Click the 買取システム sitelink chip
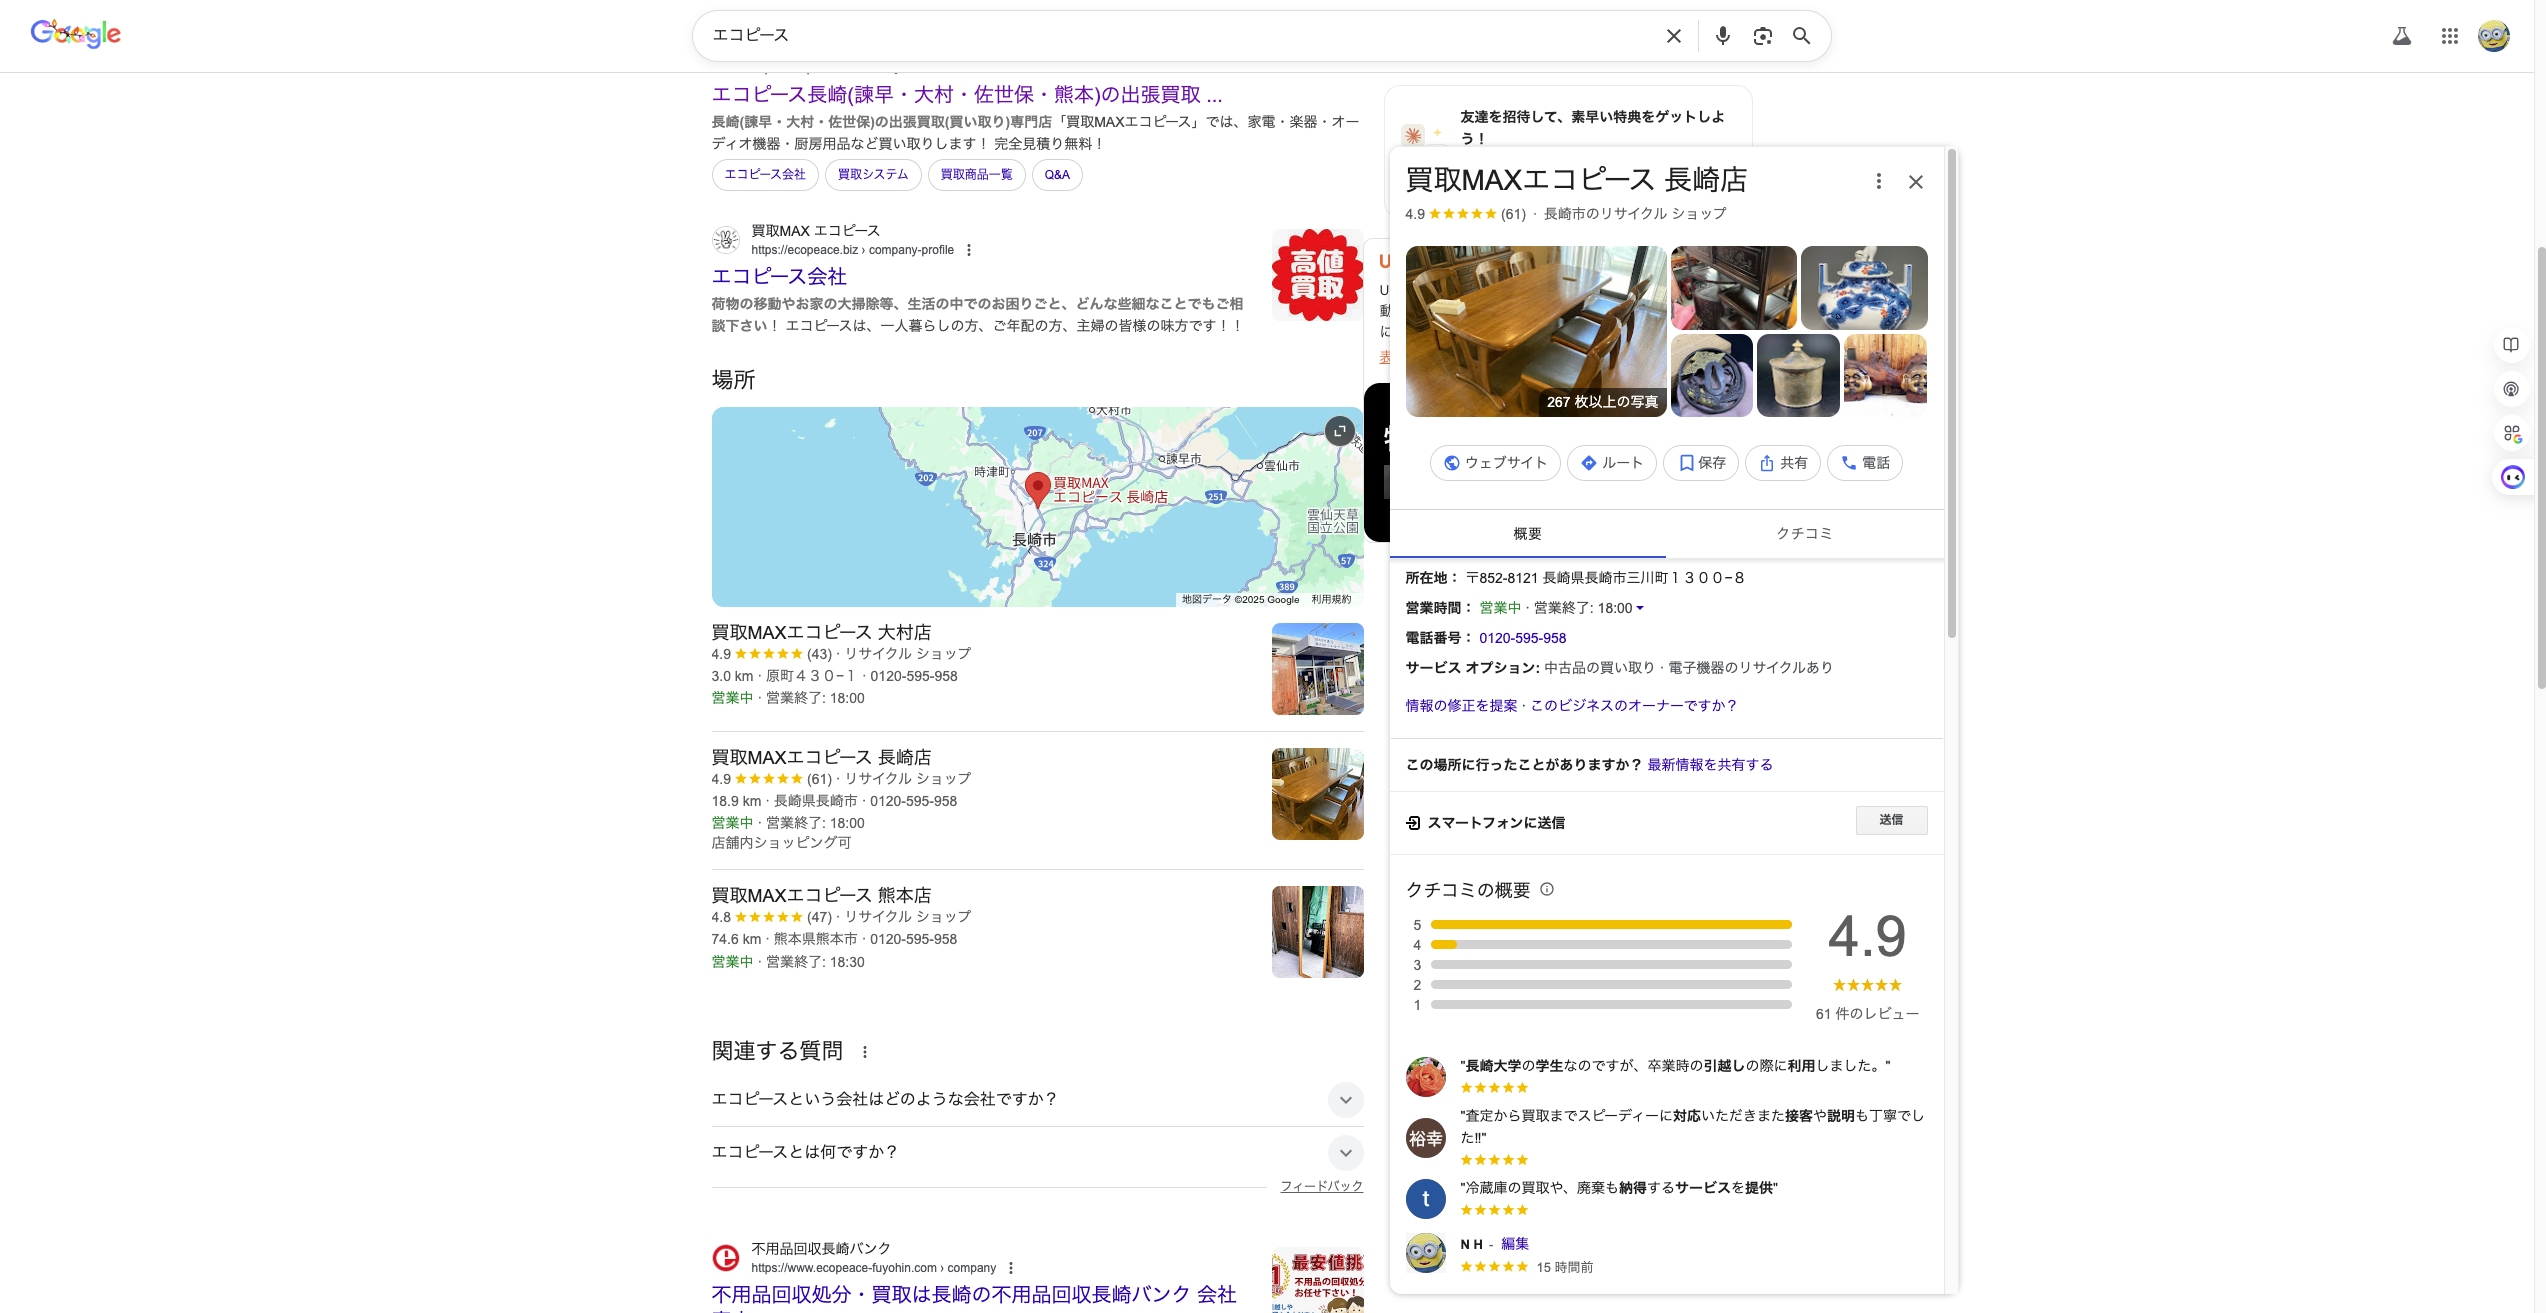The width and height of the screenshot is (2546, 1313). click(x=872, y=175)
